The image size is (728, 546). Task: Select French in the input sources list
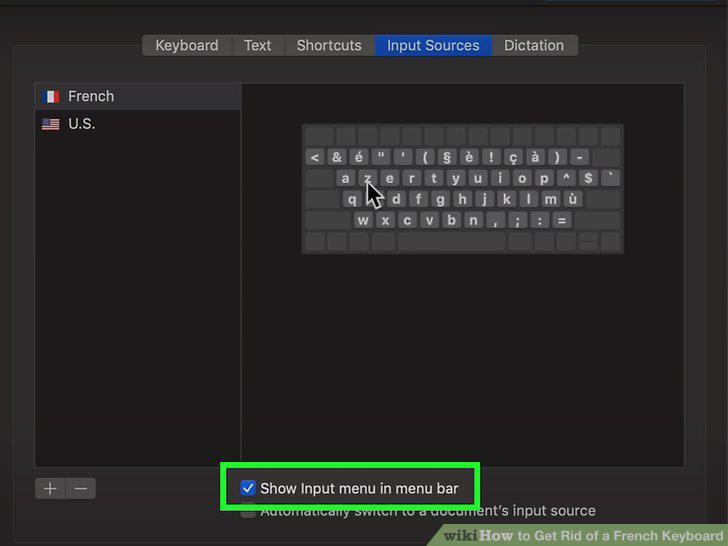138,97
